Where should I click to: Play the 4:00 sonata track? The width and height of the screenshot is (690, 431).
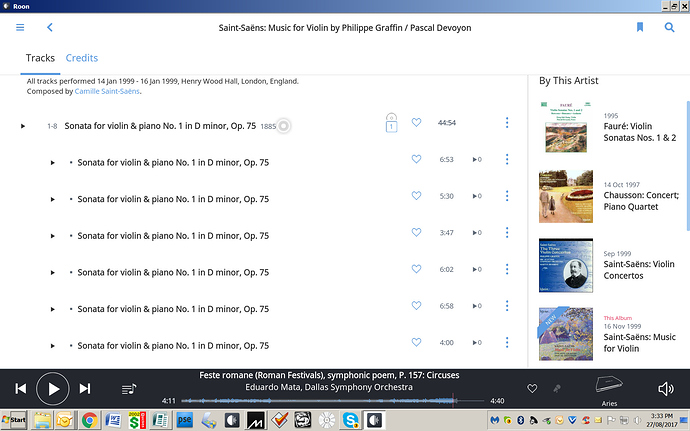click(x=52, y=346)
